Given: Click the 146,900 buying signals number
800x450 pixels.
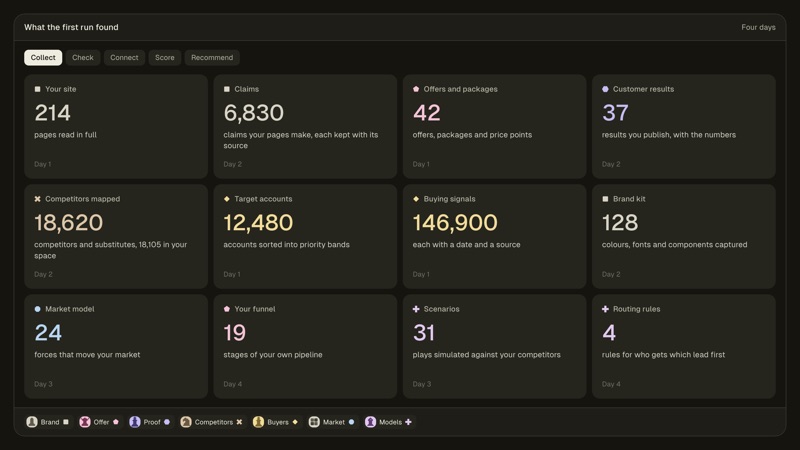Looking at the screenshot, I should (x=455, y=223).
